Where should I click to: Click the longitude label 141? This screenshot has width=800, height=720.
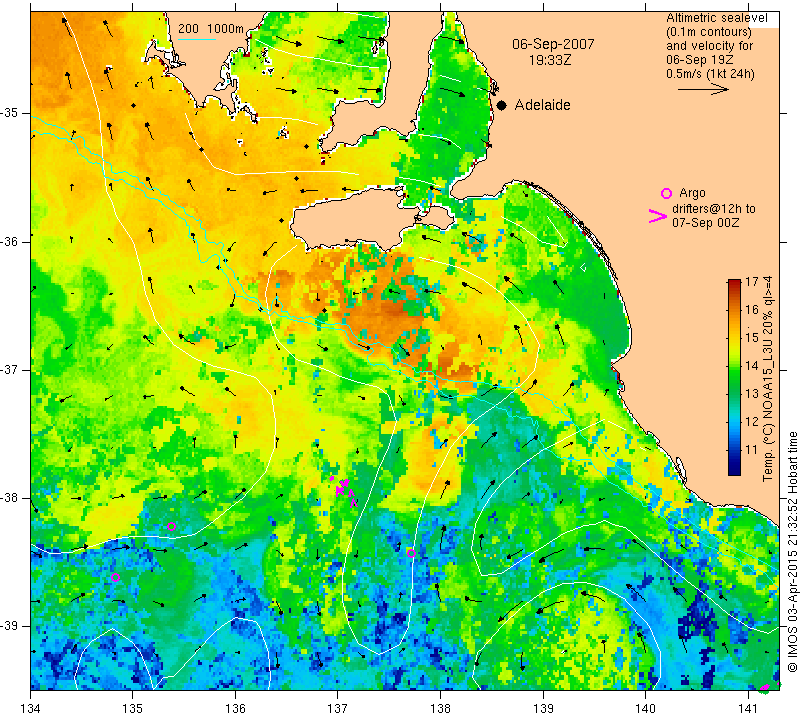pos(748,709)
